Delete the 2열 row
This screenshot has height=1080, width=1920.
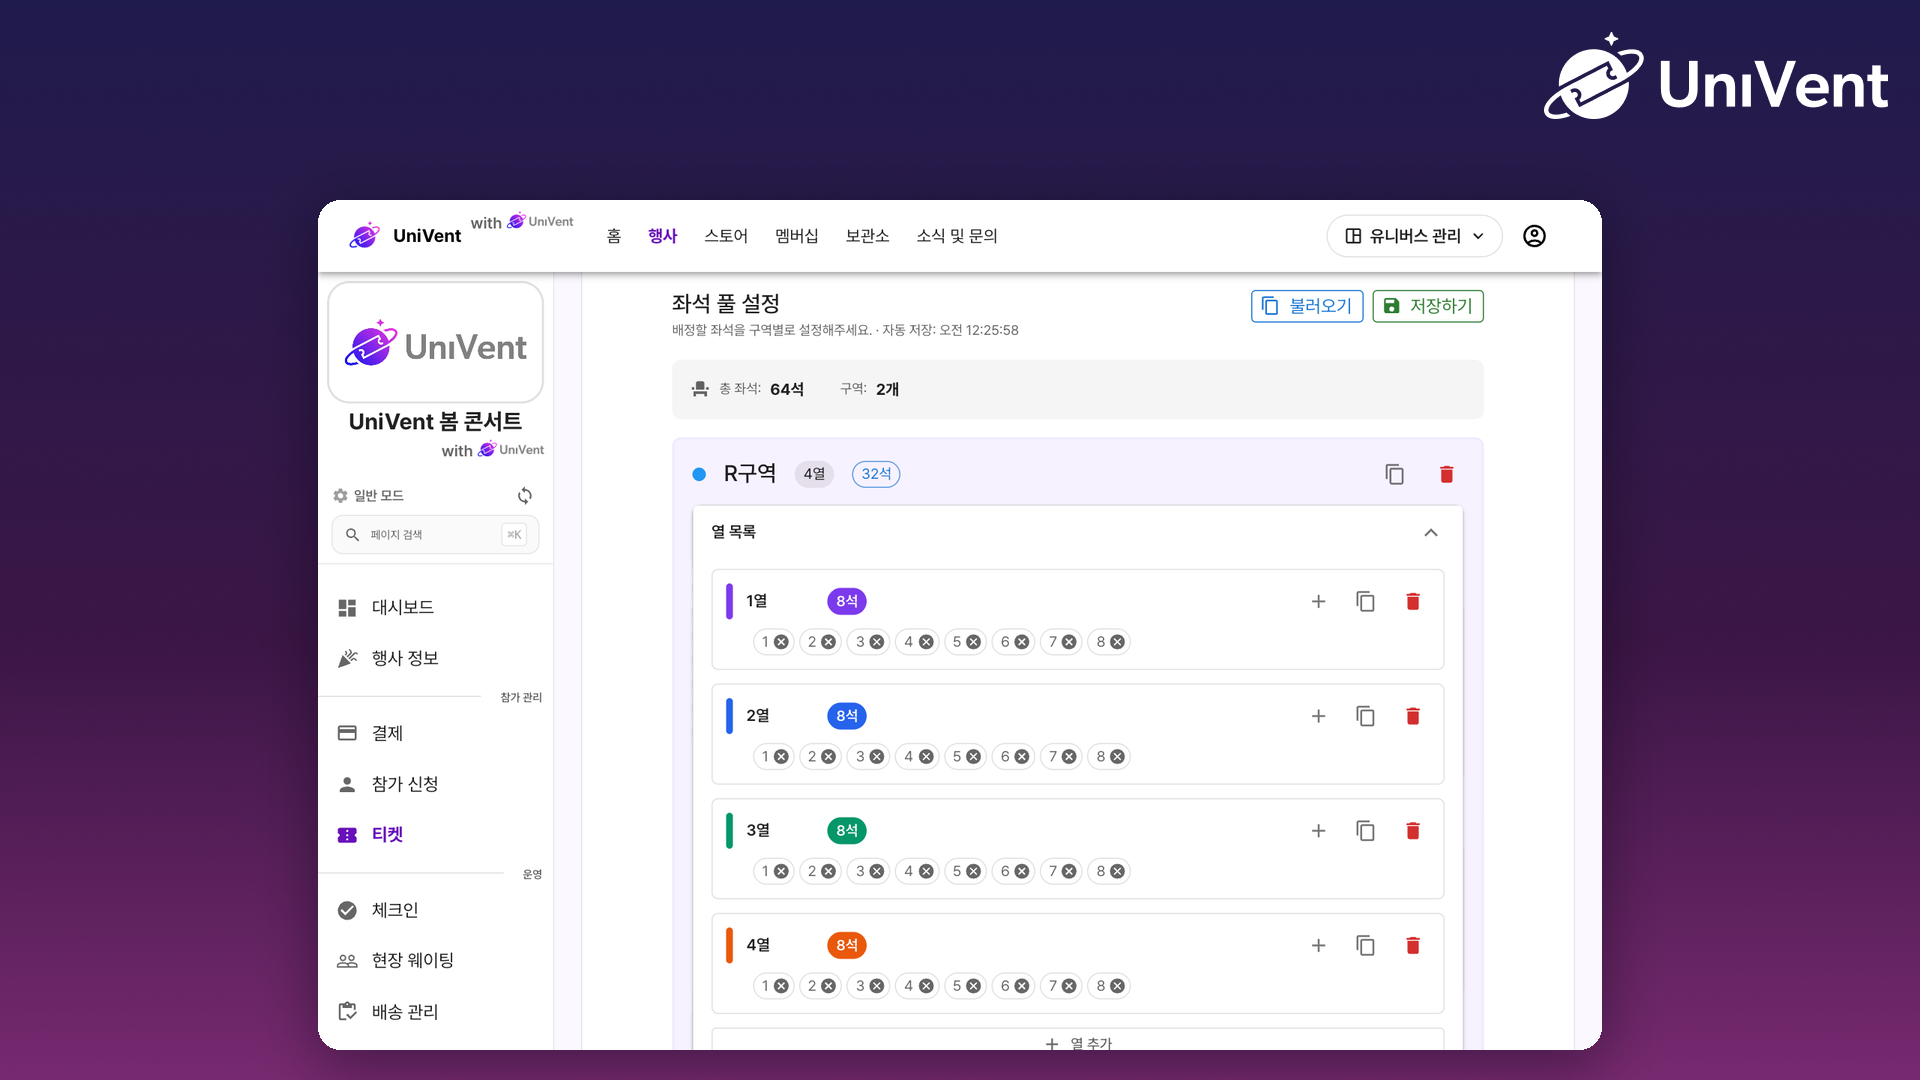coord(1413,716)
